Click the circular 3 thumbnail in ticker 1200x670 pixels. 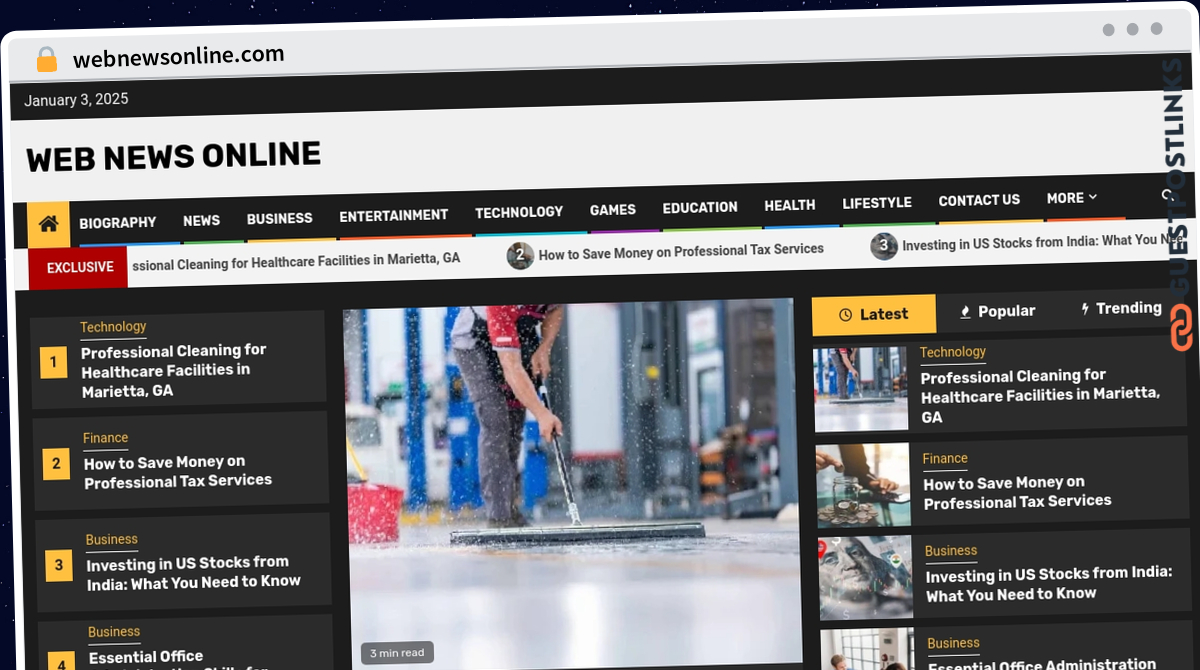pyautogui.click(x=884, y=246)
